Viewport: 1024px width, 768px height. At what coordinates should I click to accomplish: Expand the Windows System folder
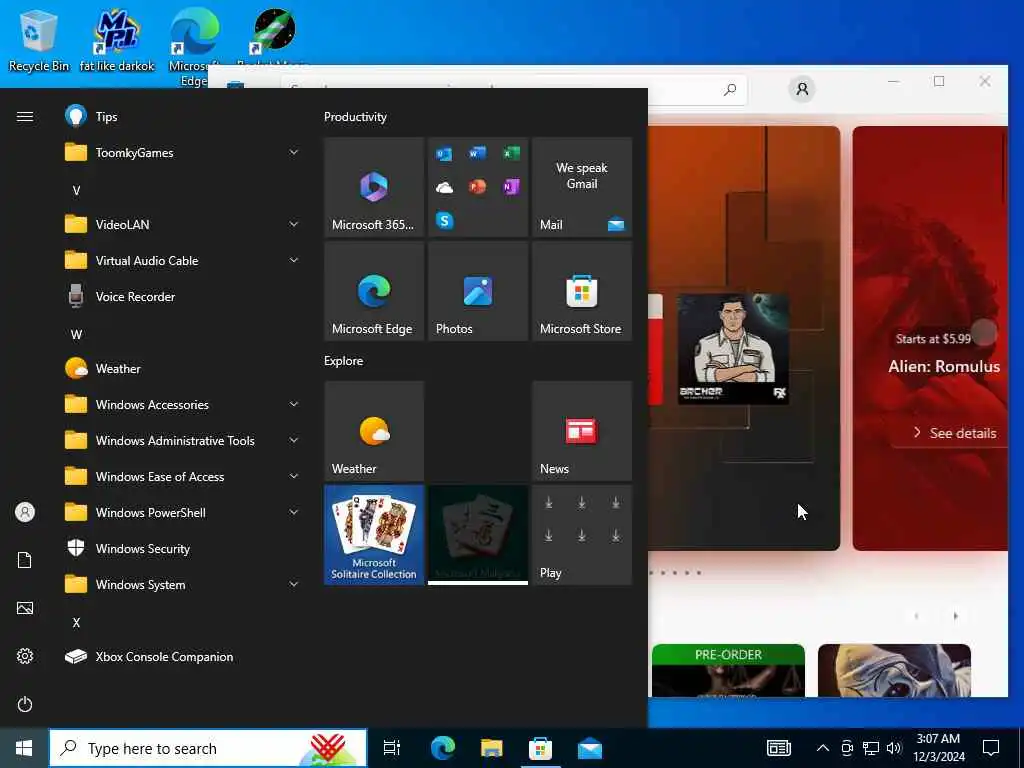pyautogui.click(x=183, y=584)
